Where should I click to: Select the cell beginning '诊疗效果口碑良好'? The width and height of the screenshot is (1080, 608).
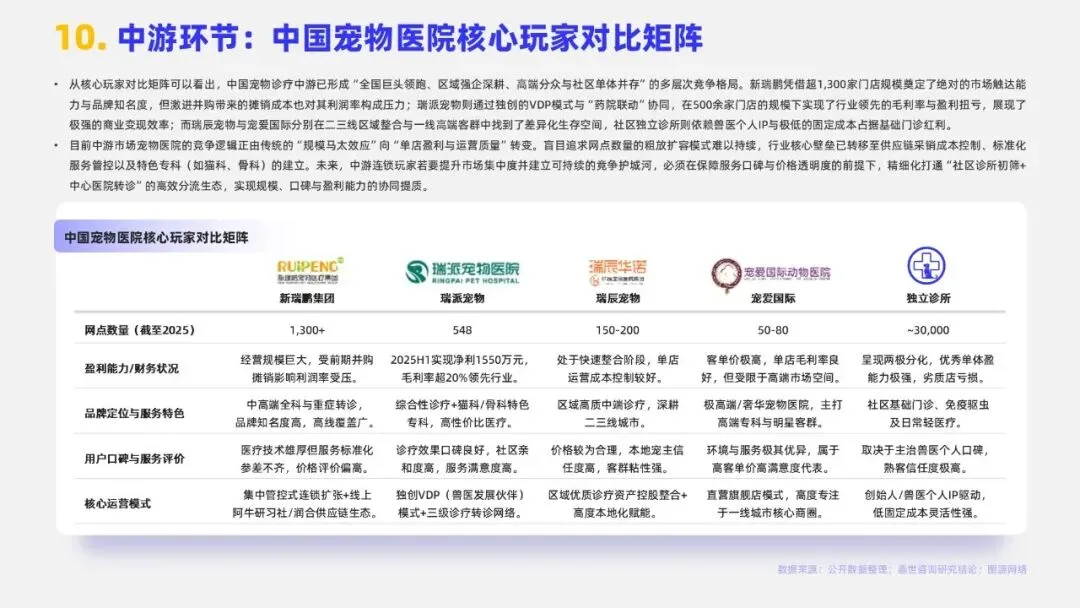click(462, 459)
